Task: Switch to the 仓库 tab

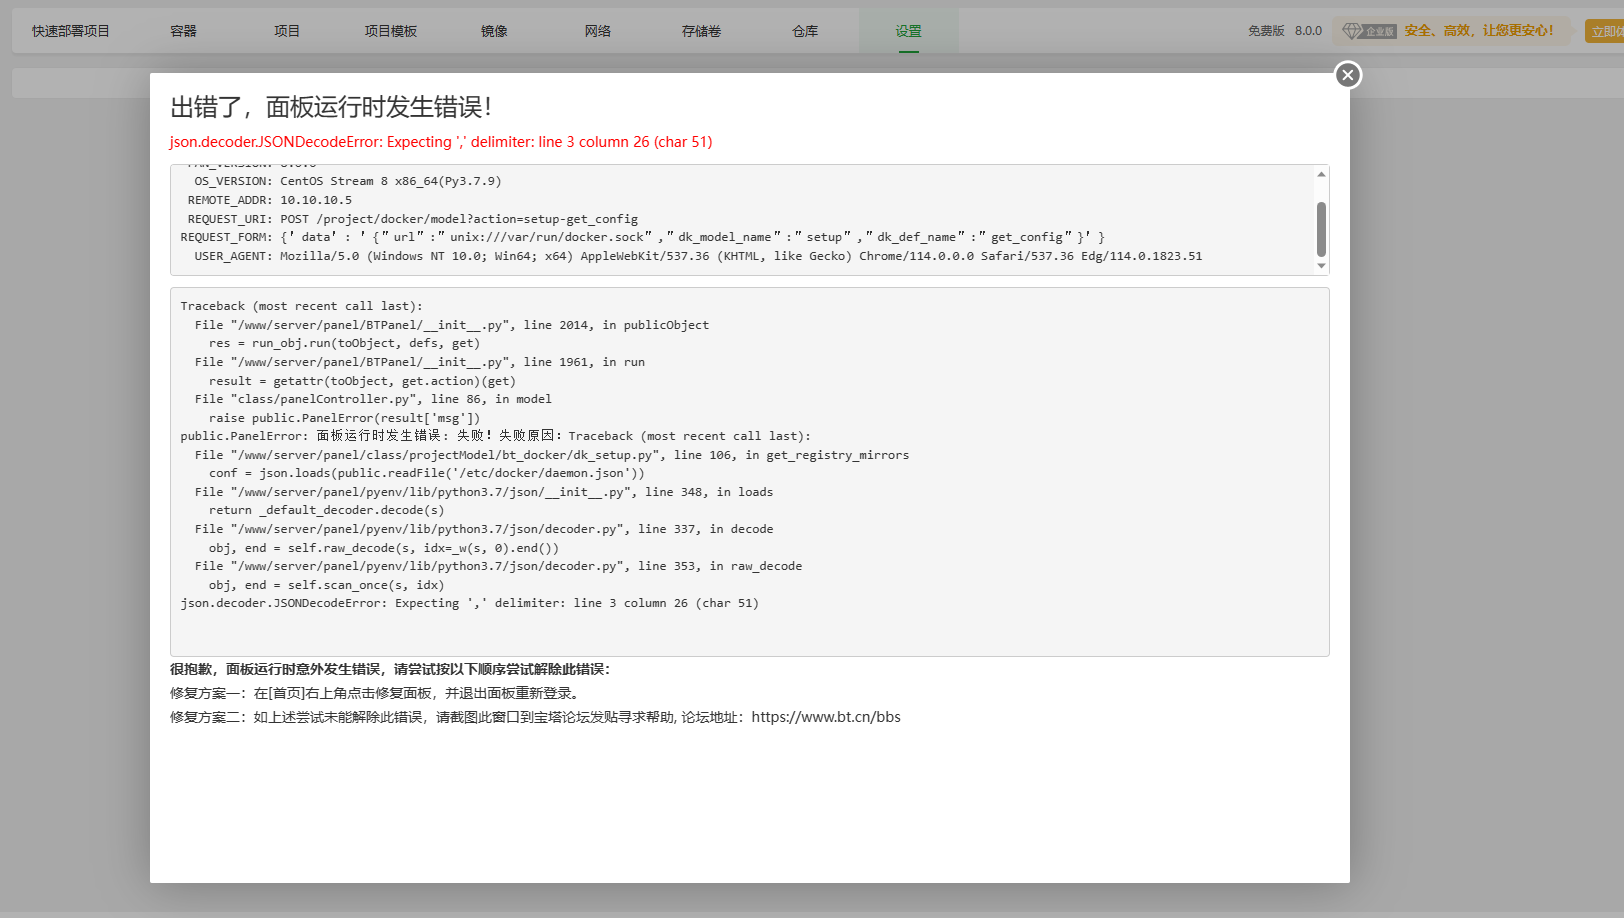Action: pyautogui.click(x=805, y=31)
